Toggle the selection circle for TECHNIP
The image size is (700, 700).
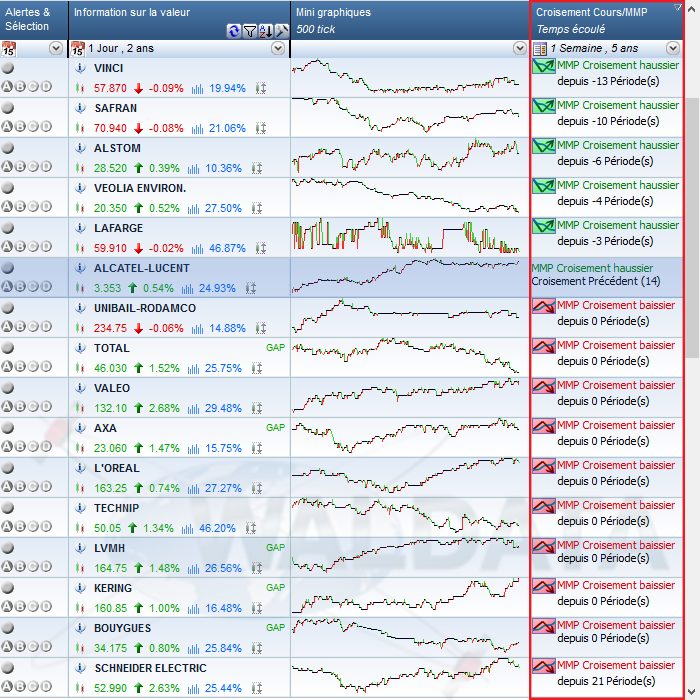coord(8,508)
